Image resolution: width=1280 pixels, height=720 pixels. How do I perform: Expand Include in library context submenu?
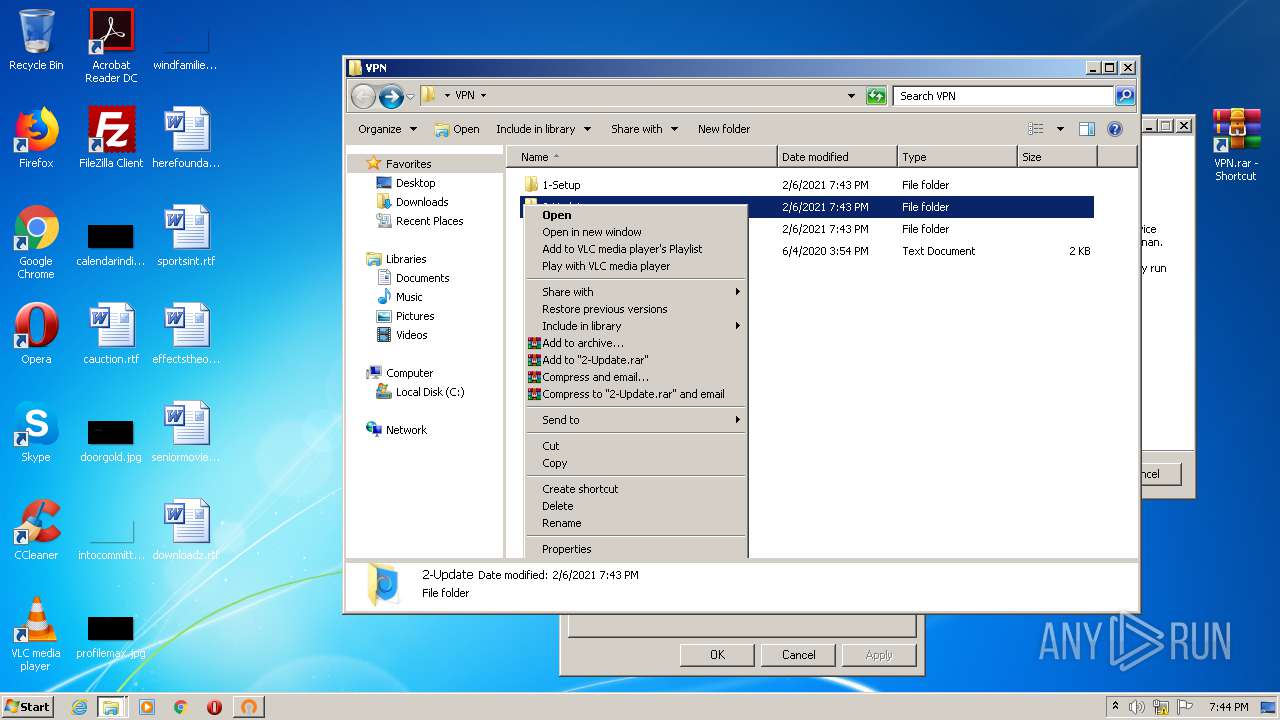(636, 326)
